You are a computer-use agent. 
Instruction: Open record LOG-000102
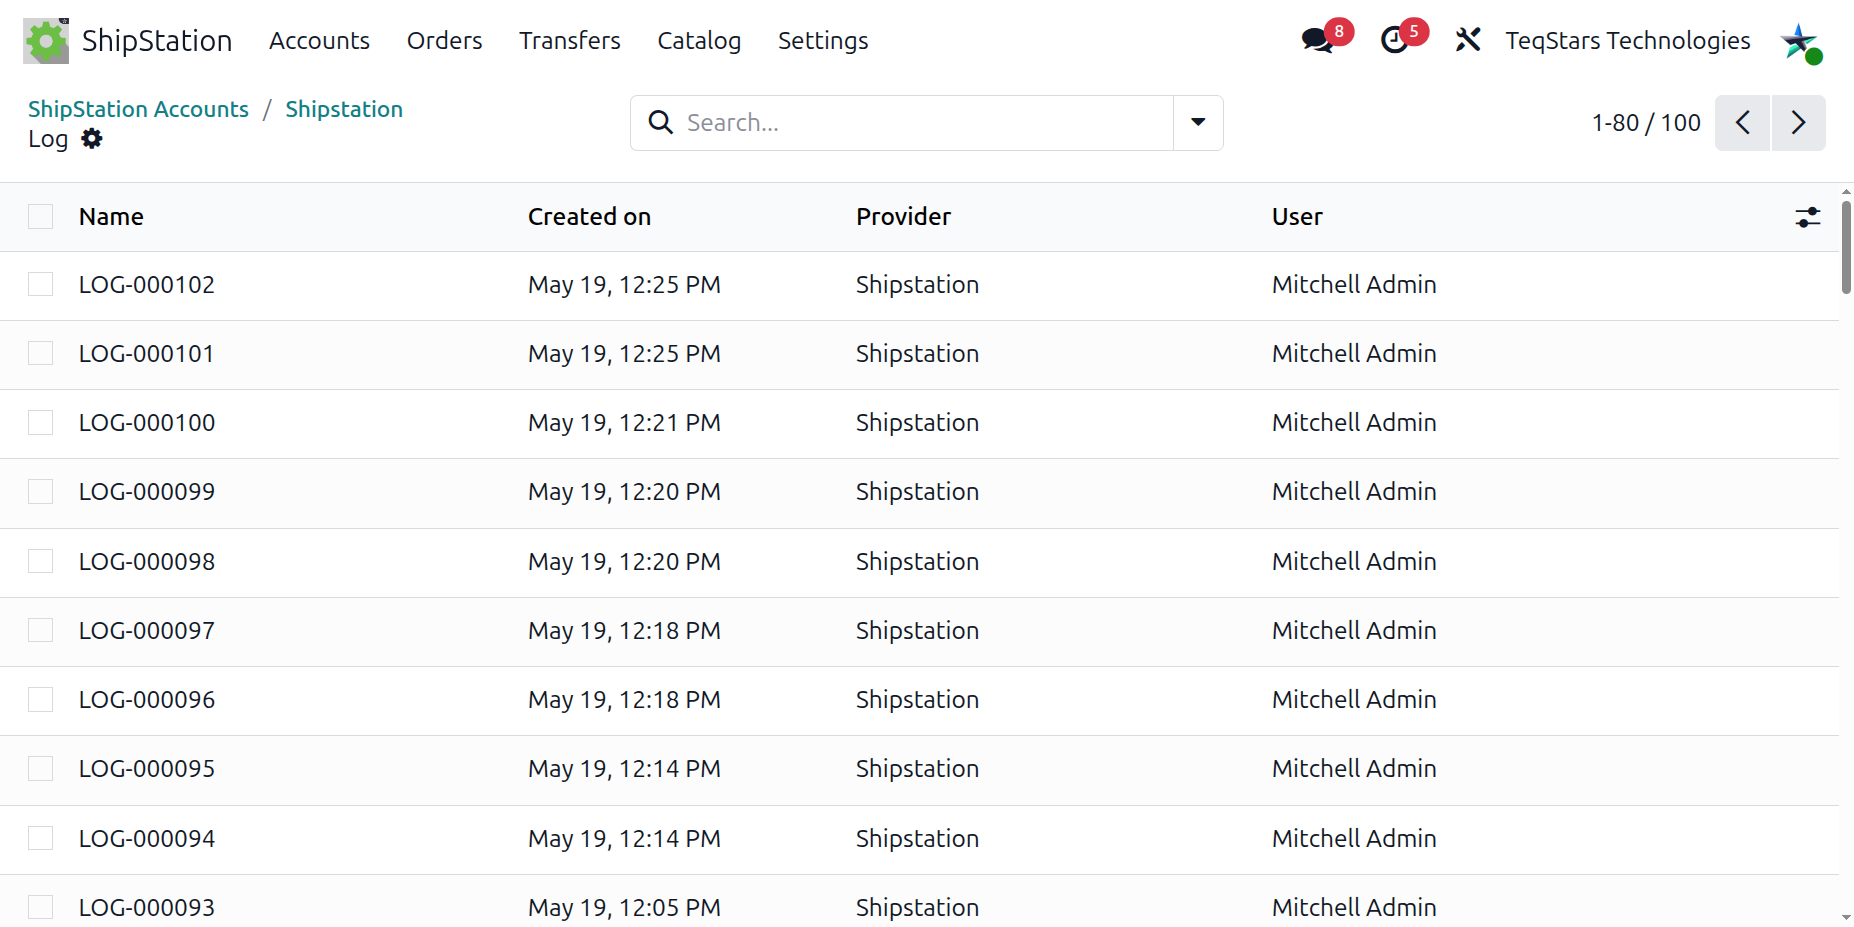coord(147,285)
